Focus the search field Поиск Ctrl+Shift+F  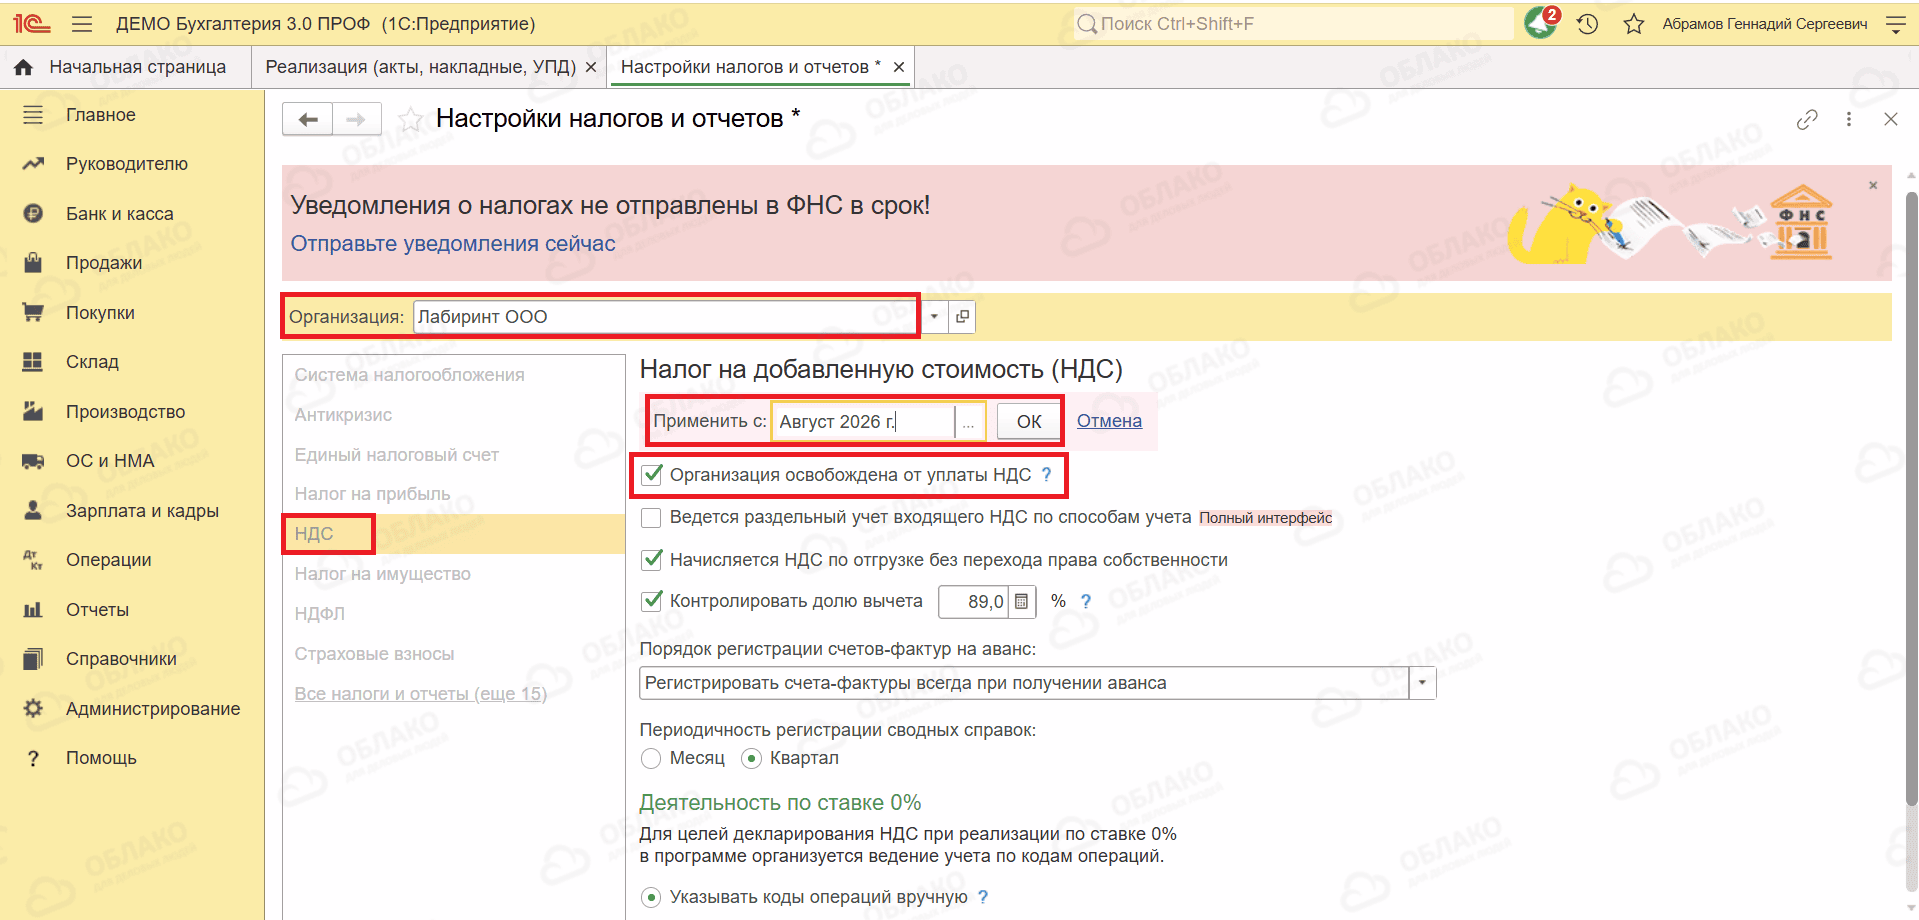[1292, 24]
